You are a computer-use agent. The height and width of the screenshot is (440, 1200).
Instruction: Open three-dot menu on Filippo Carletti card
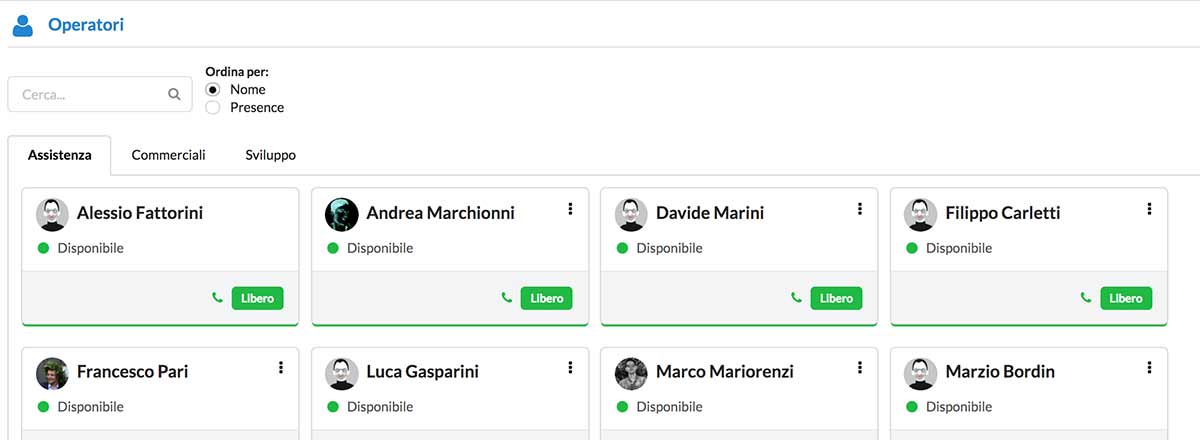pyautogui.click(x=1149, y=209)
